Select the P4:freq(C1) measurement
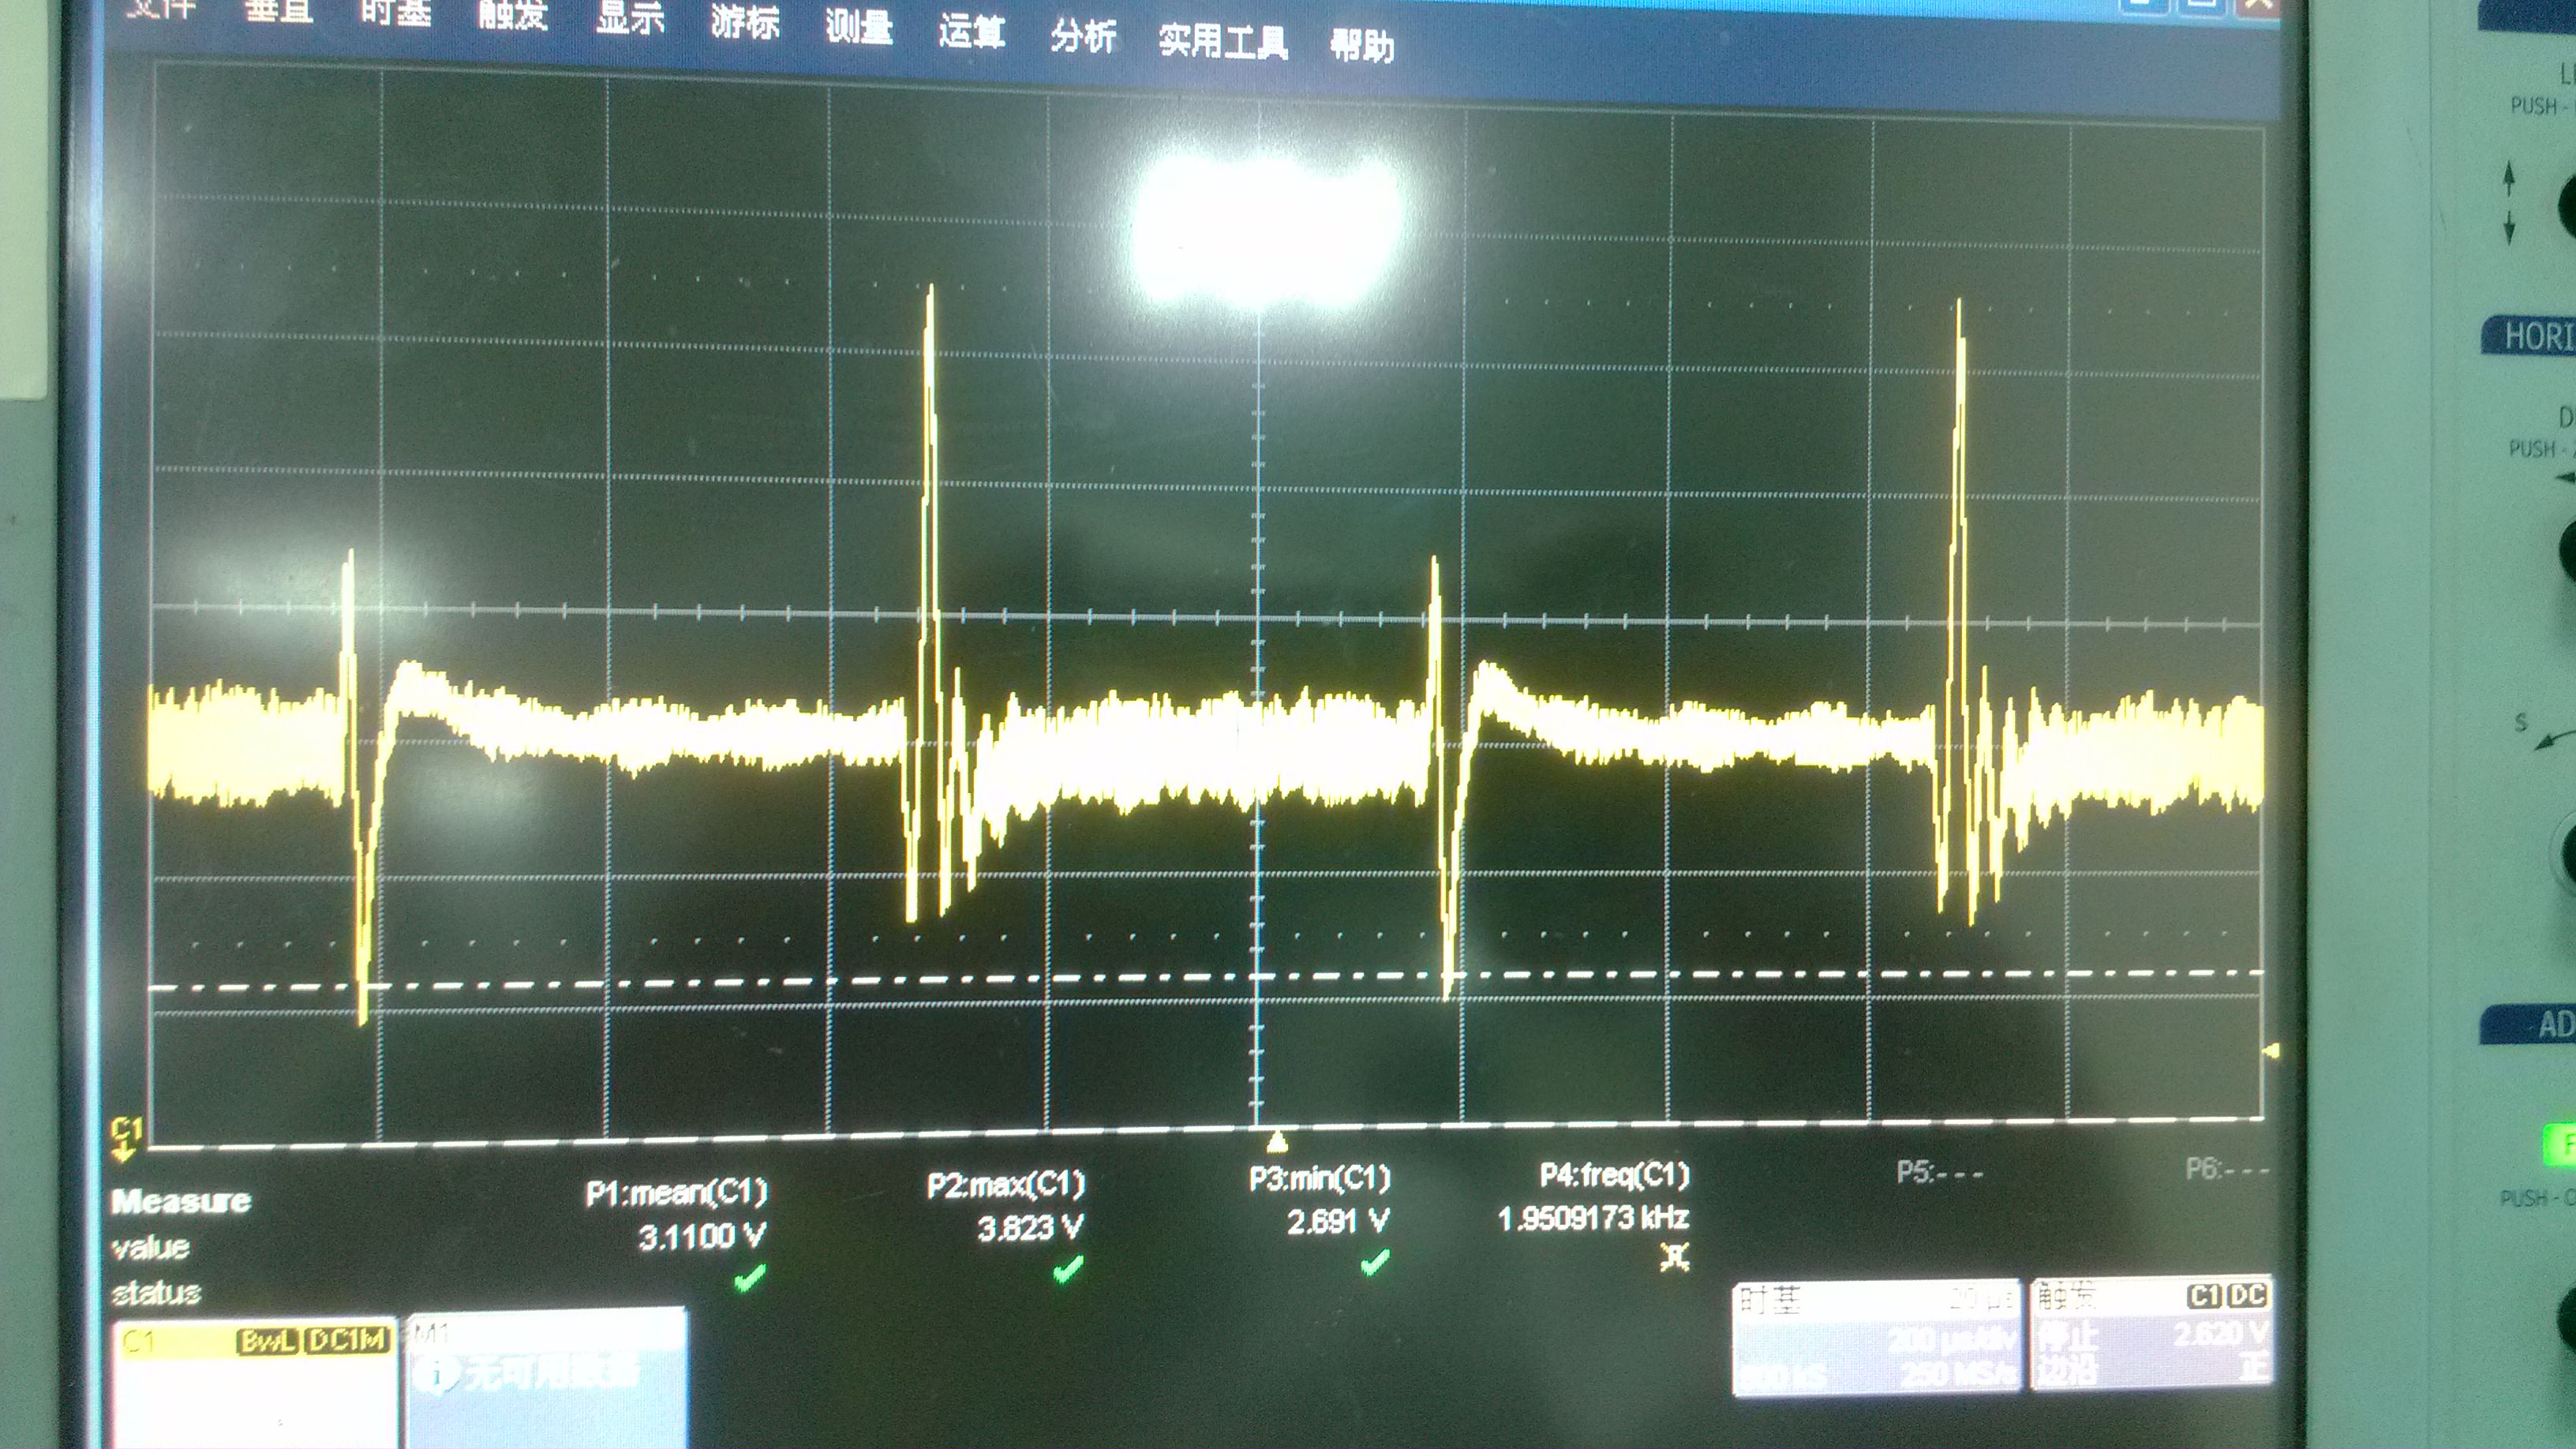The image size is (2576, 1449). (x=1614, y=1175)
